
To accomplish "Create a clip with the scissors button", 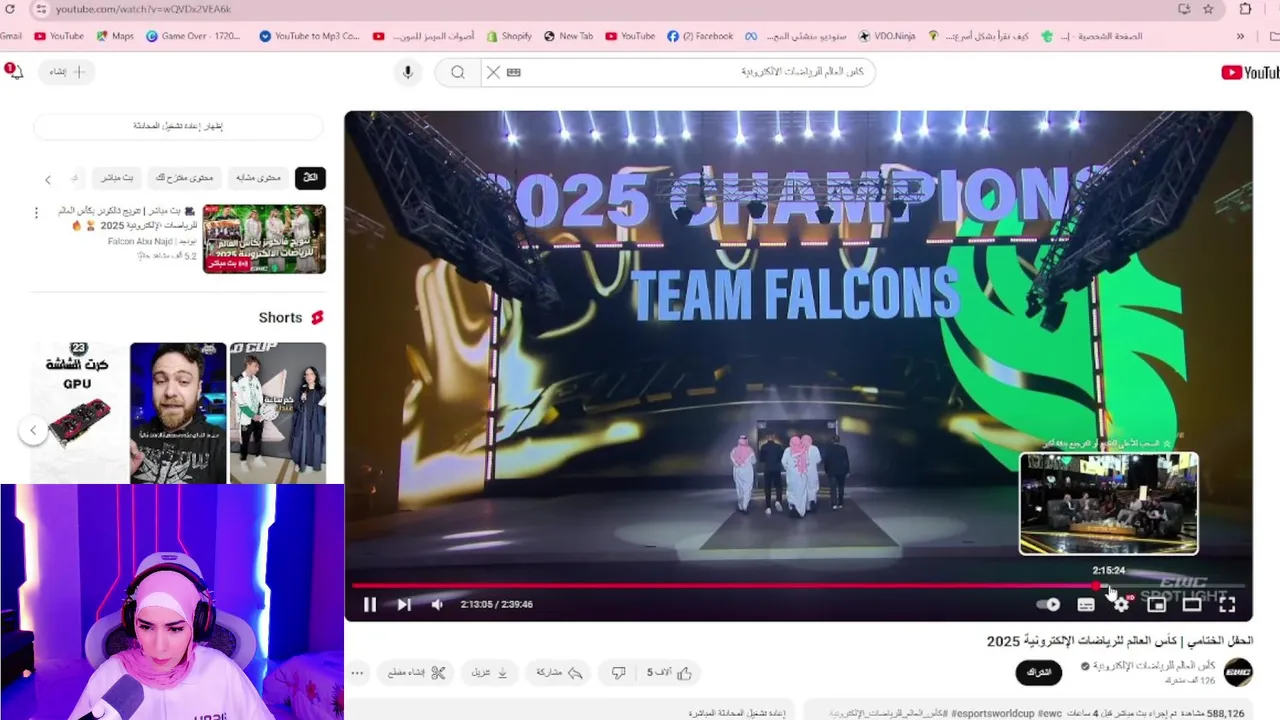I will click(x=416, y=673).
